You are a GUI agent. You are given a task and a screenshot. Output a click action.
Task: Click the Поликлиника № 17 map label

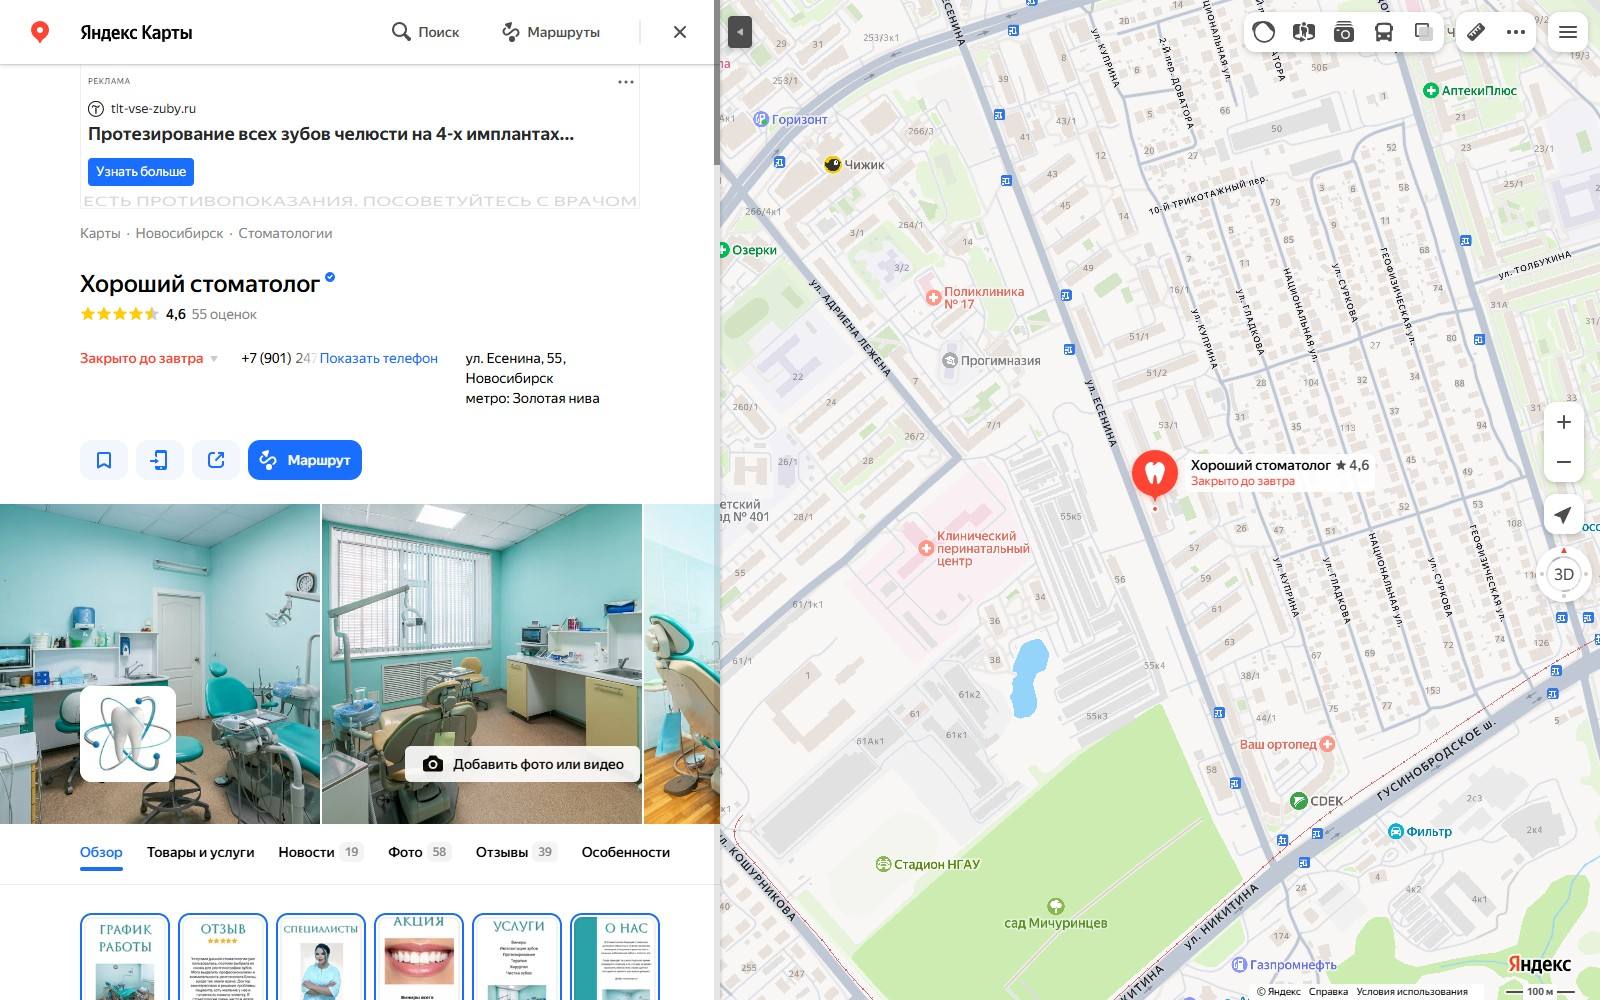coord(975,297)
